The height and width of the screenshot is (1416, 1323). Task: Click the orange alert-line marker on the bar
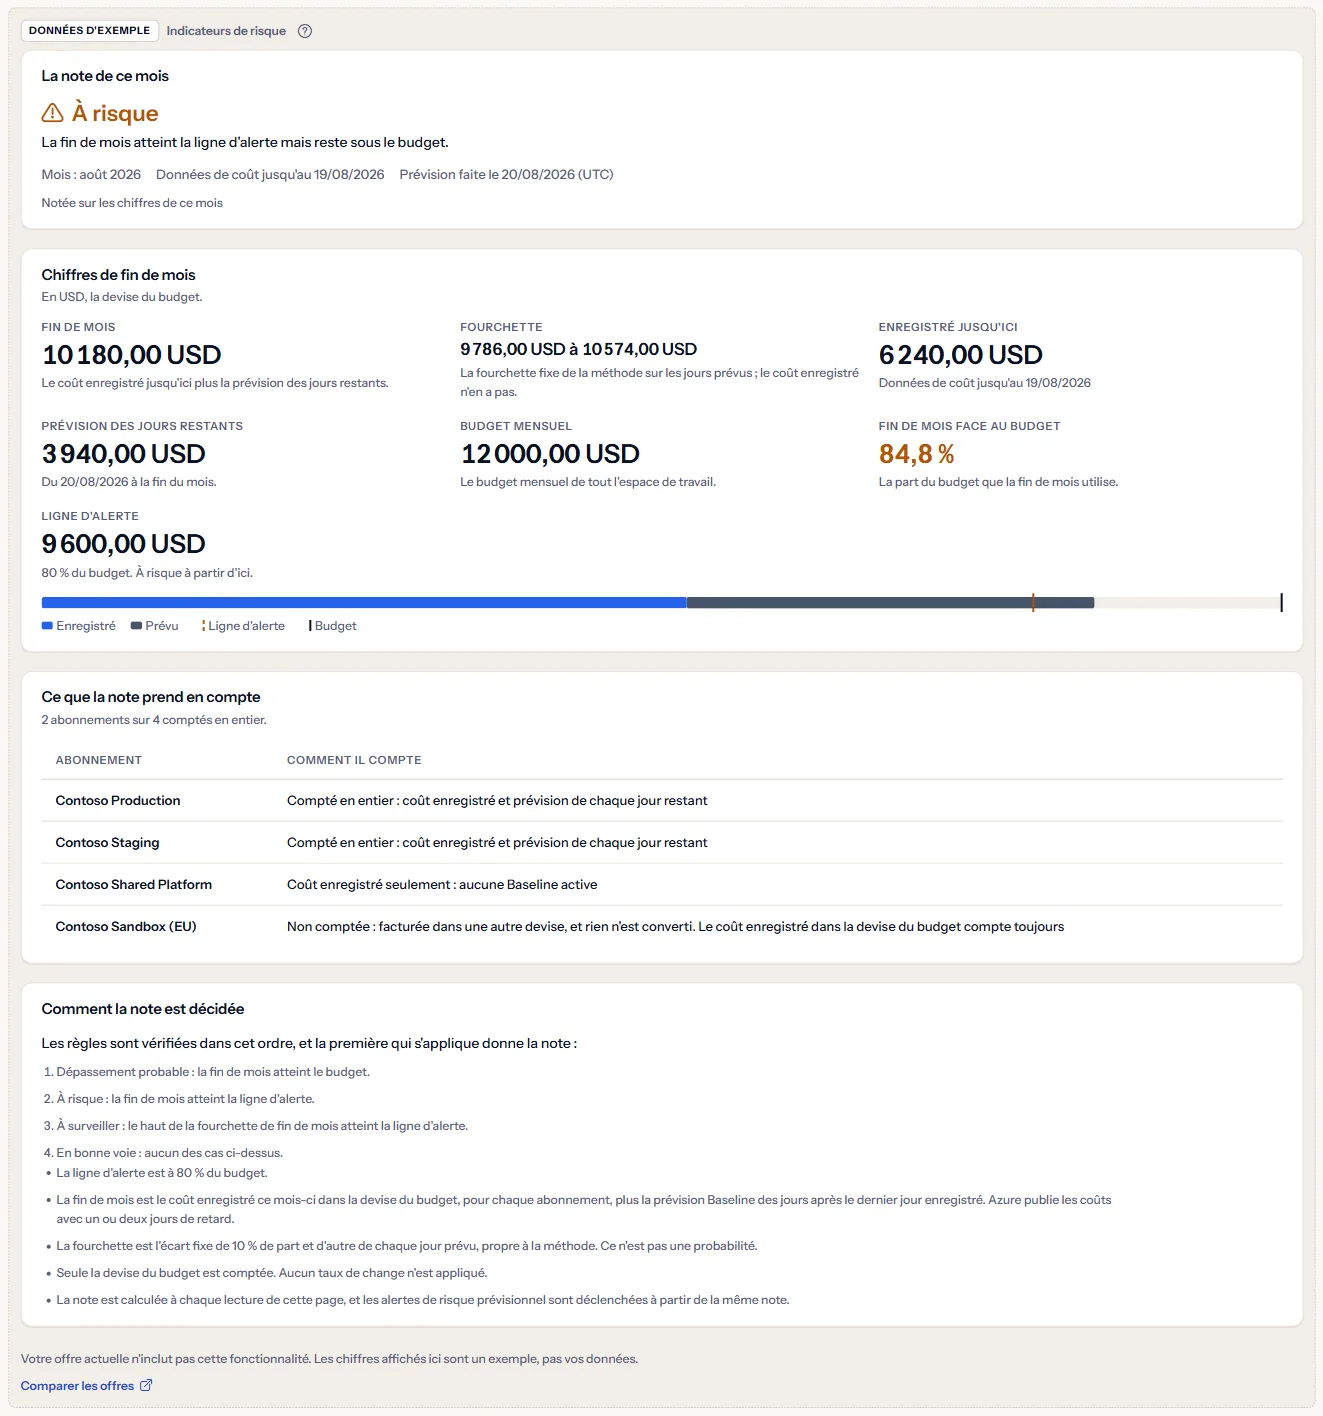tap(1033, 602)
